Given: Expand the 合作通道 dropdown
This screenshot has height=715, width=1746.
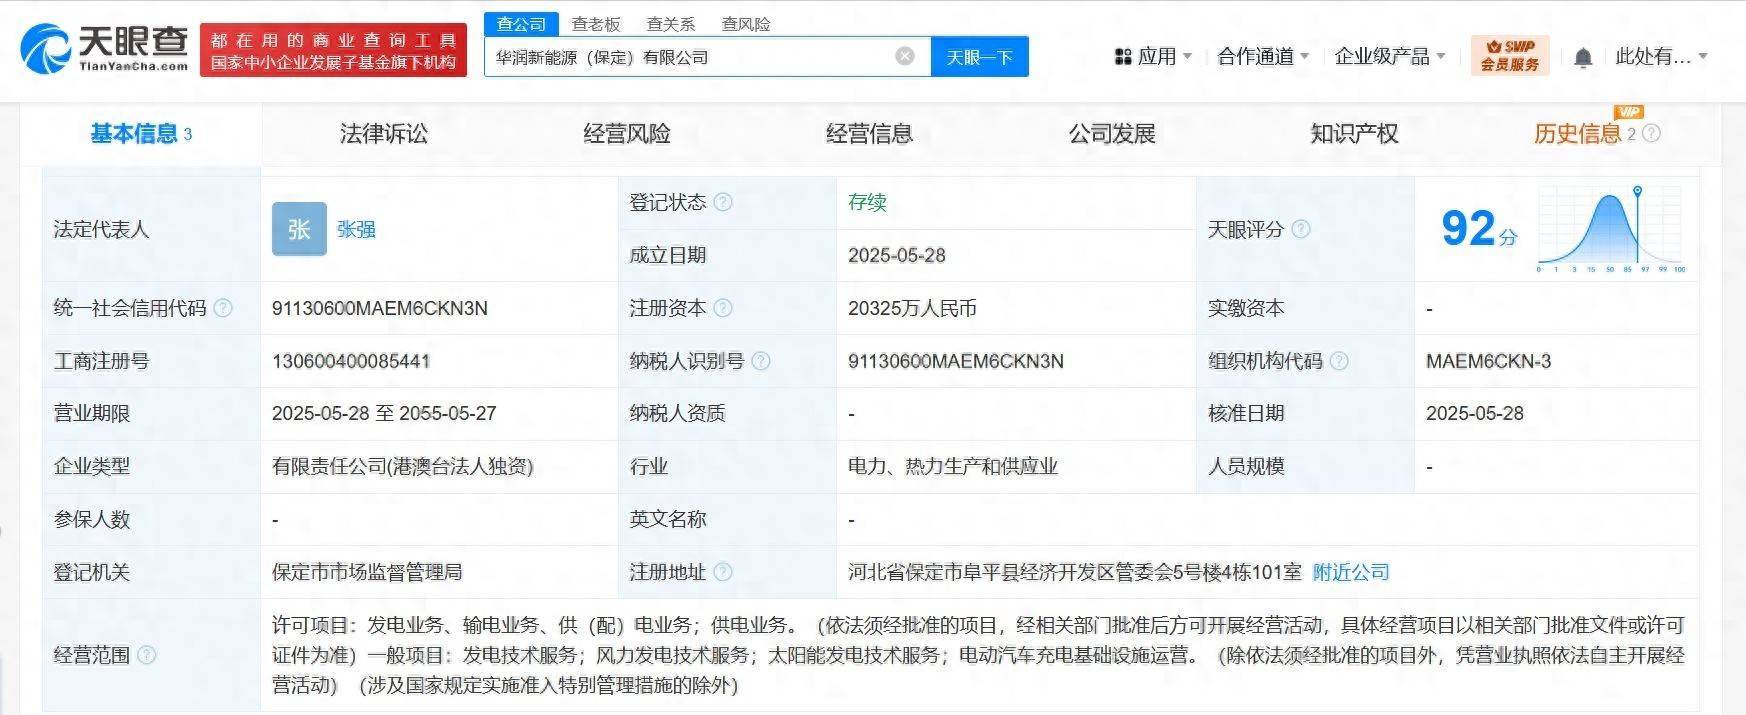Looking at the screenshot, I should (x=1262, y=57).
